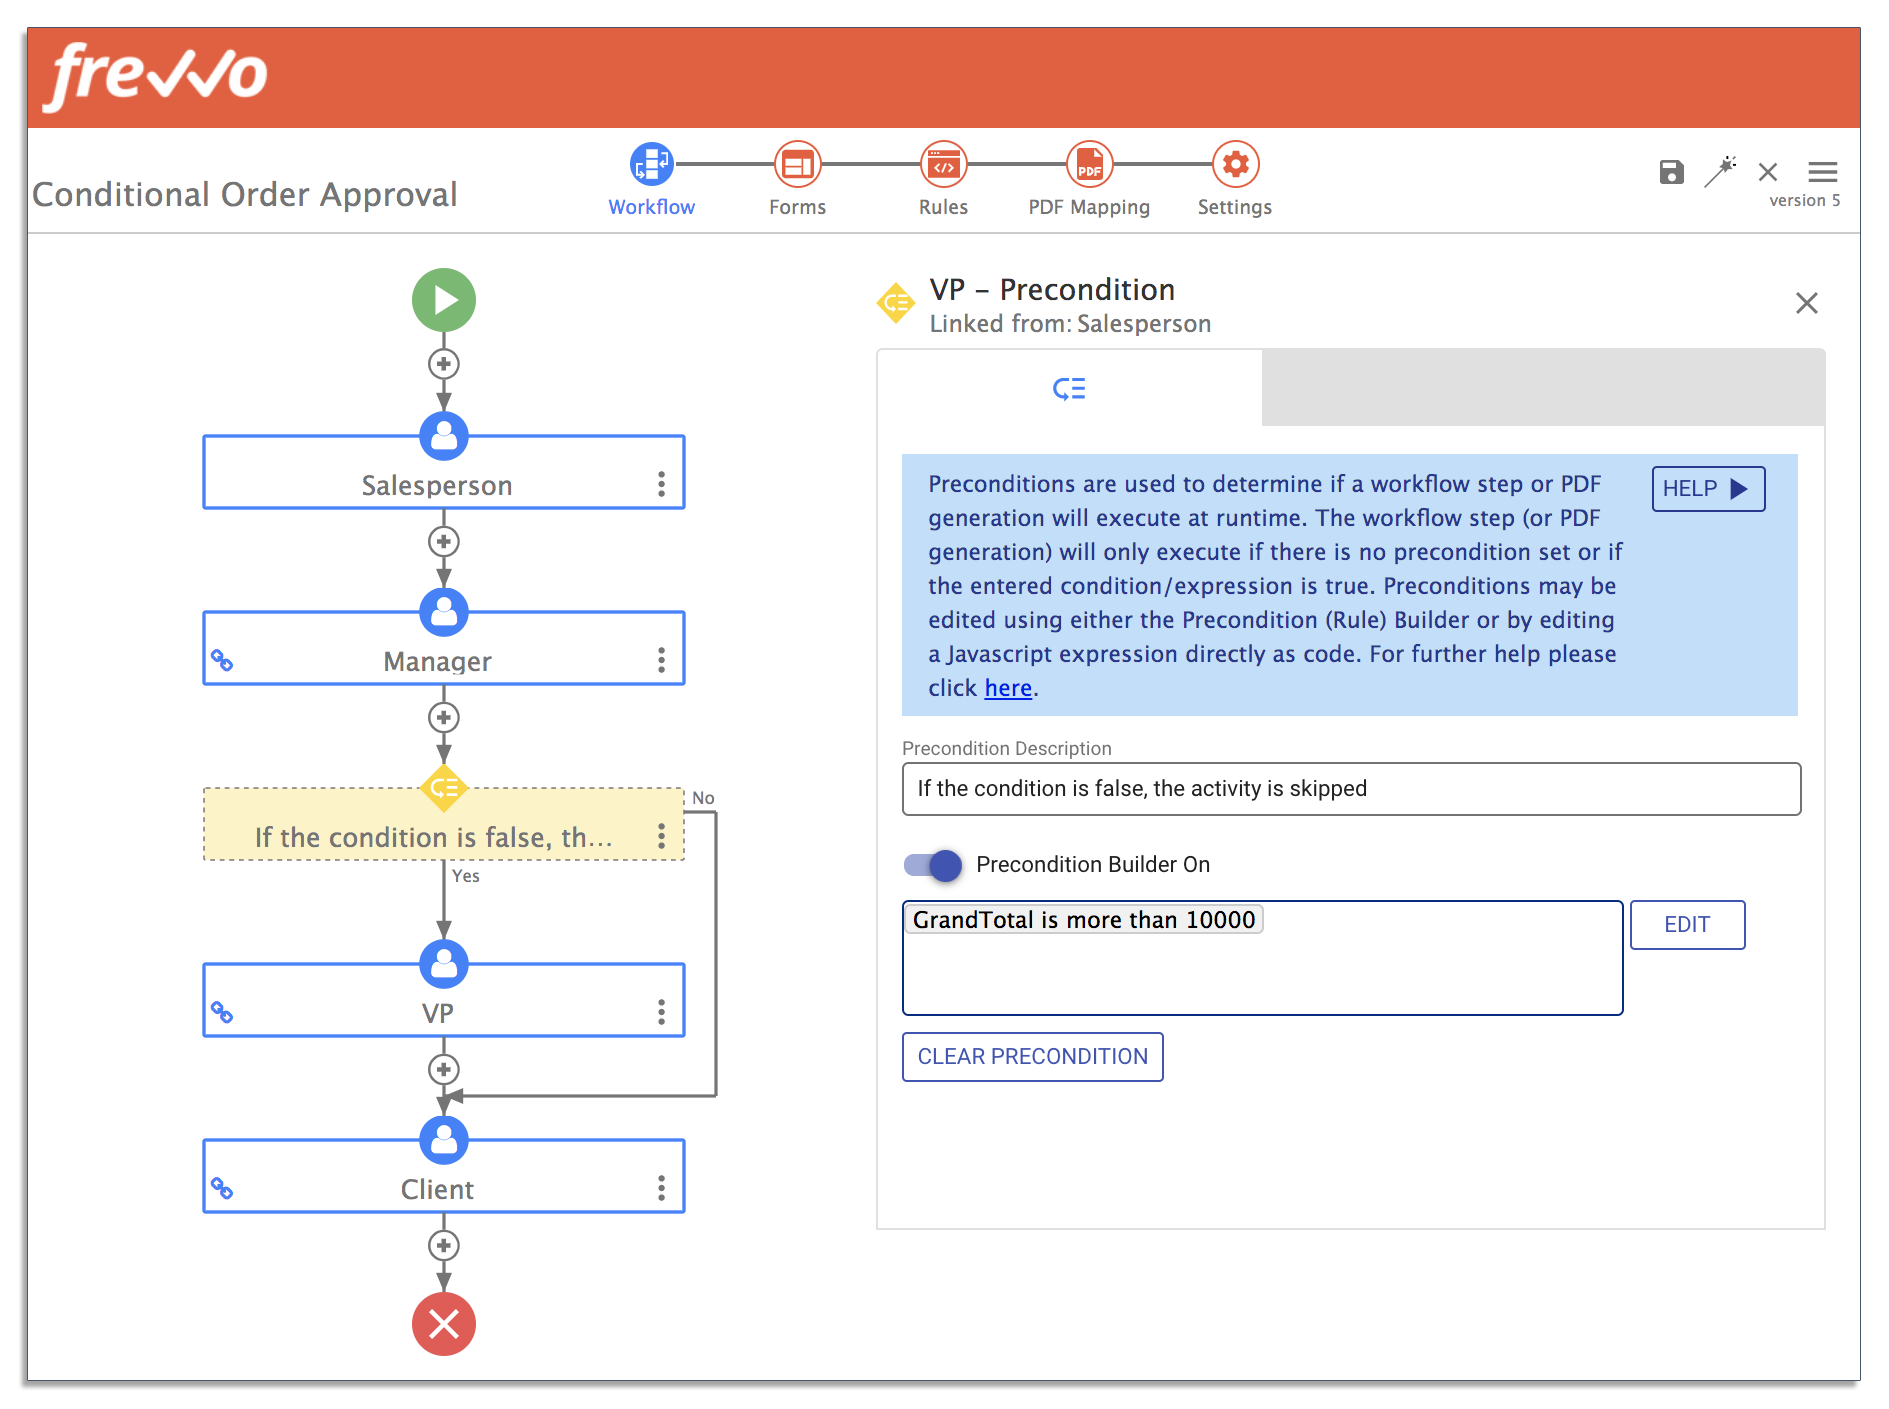1889x1409 pixels.
Task: Add a step before Salesperson
Action: 444,364
